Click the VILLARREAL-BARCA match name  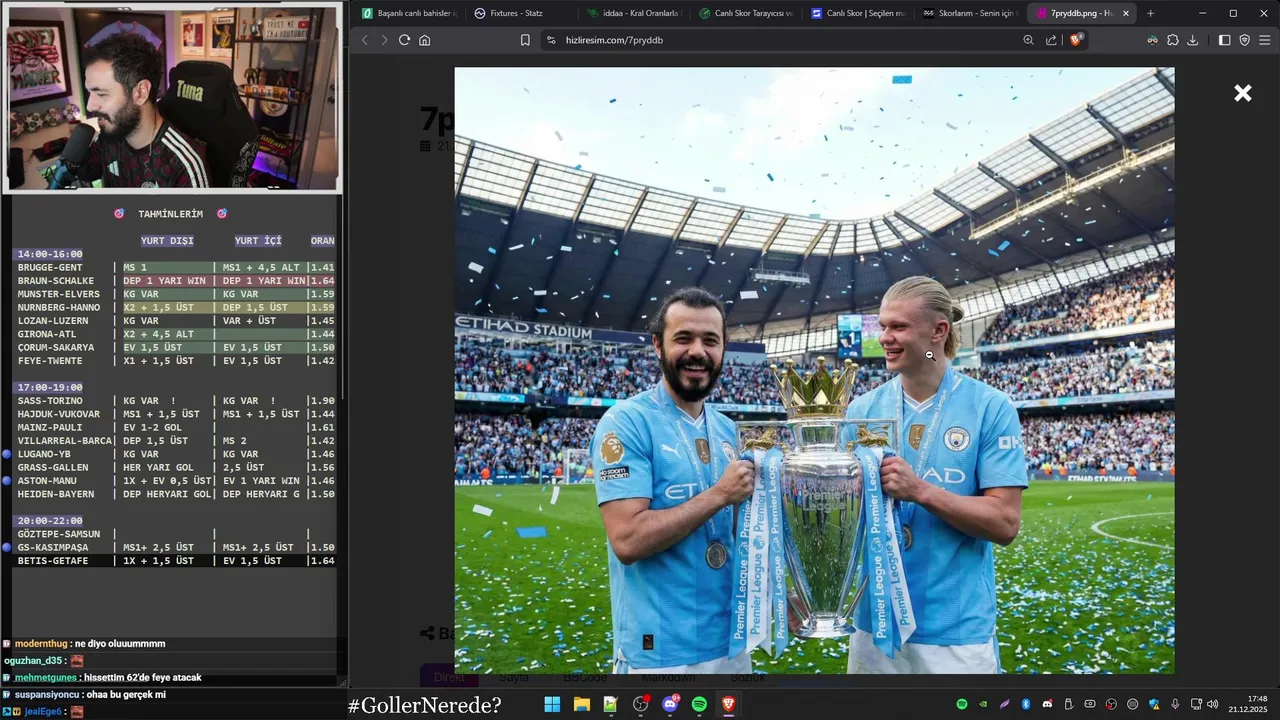[65, 441]
